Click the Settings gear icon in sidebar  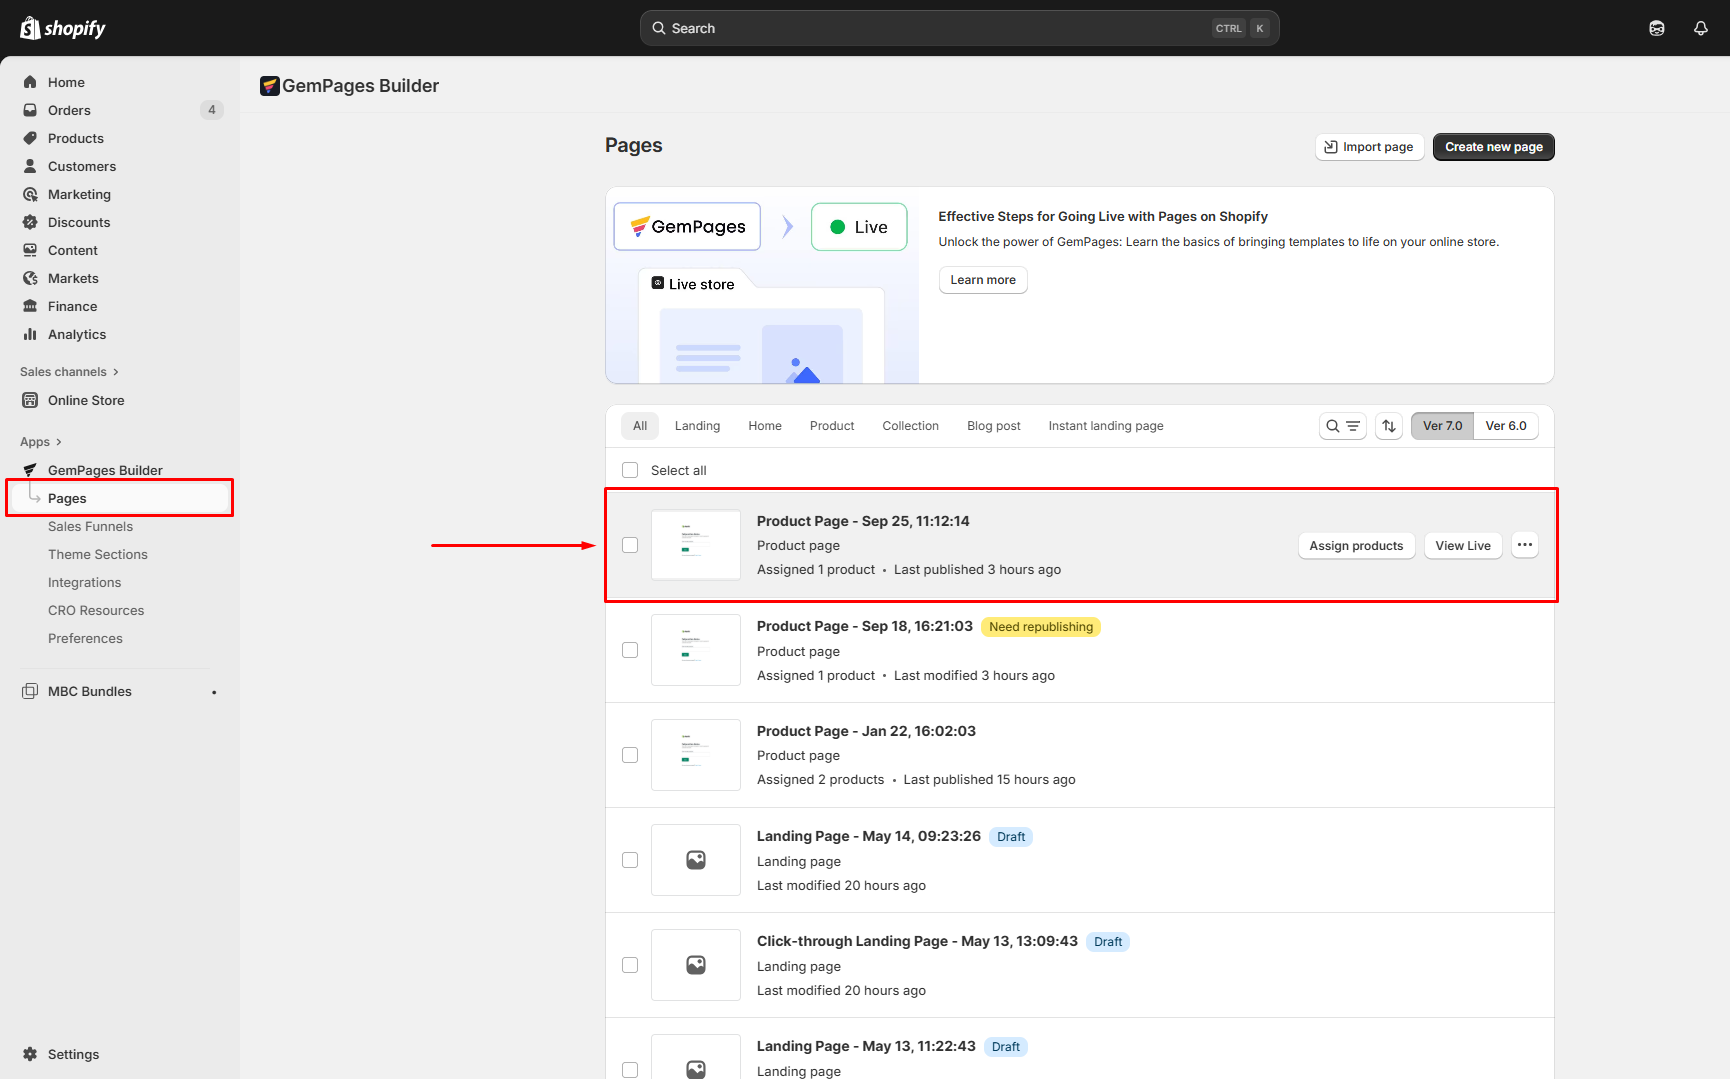coord(30,1054)
